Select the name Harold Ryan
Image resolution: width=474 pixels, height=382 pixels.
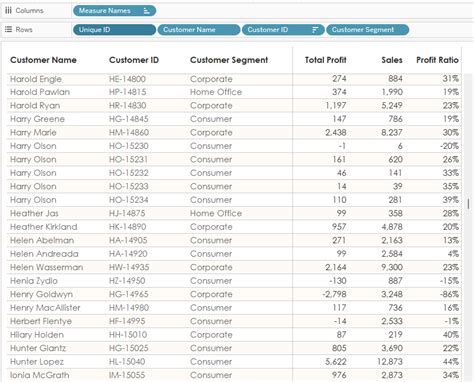click(35, 106)
